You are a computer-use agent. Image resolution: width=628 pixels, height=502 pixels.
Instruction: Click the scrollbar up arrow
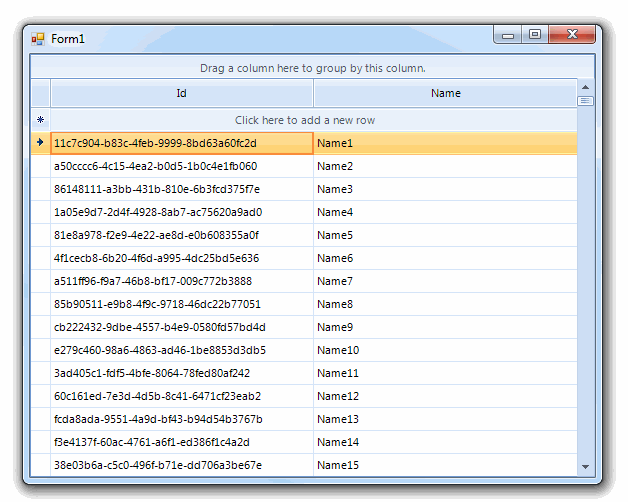coord(585,87)
